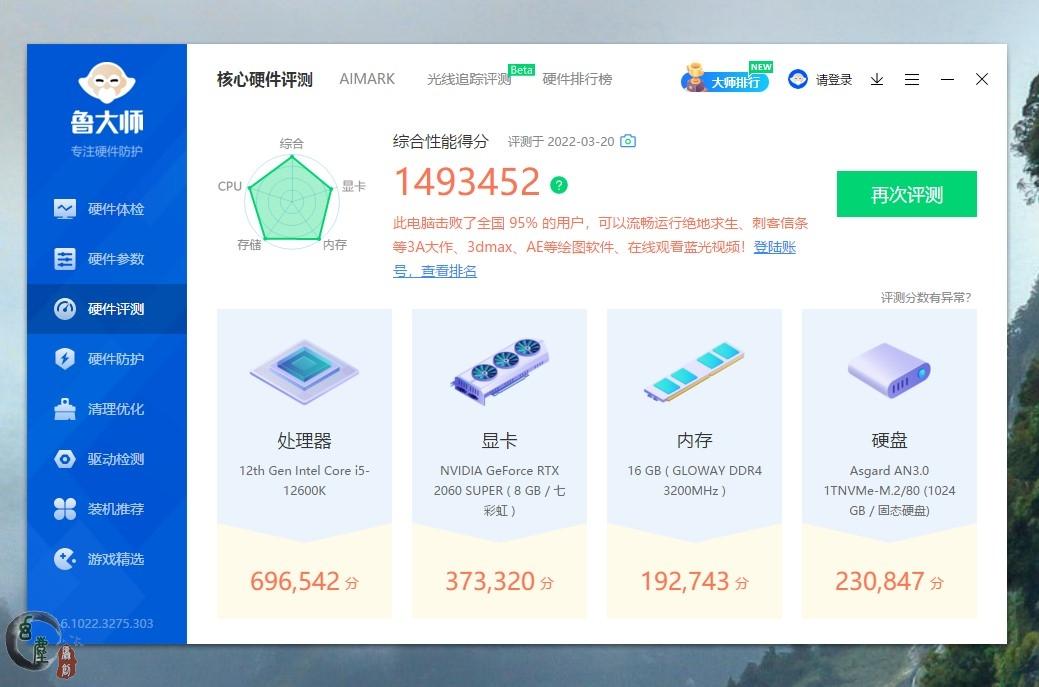Open 装机推荐 four-leaf icon

pos(64,509)
